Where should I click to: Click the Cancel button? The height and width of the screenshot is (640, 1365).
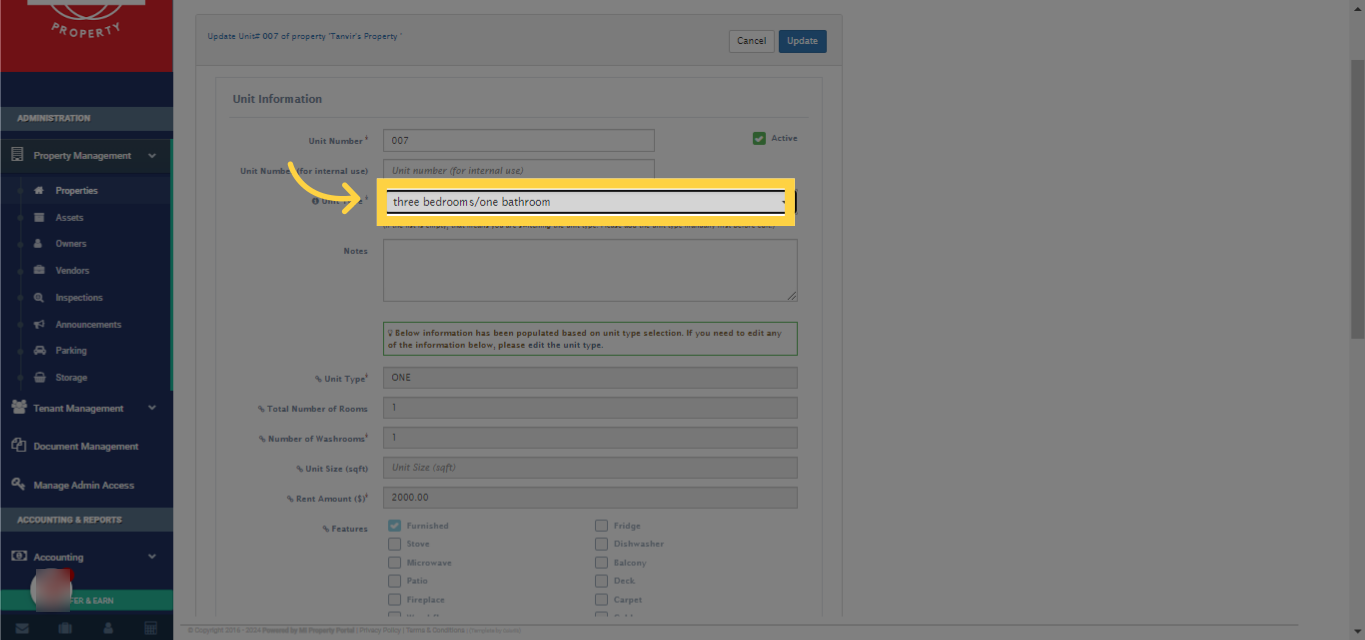point(752,41)
